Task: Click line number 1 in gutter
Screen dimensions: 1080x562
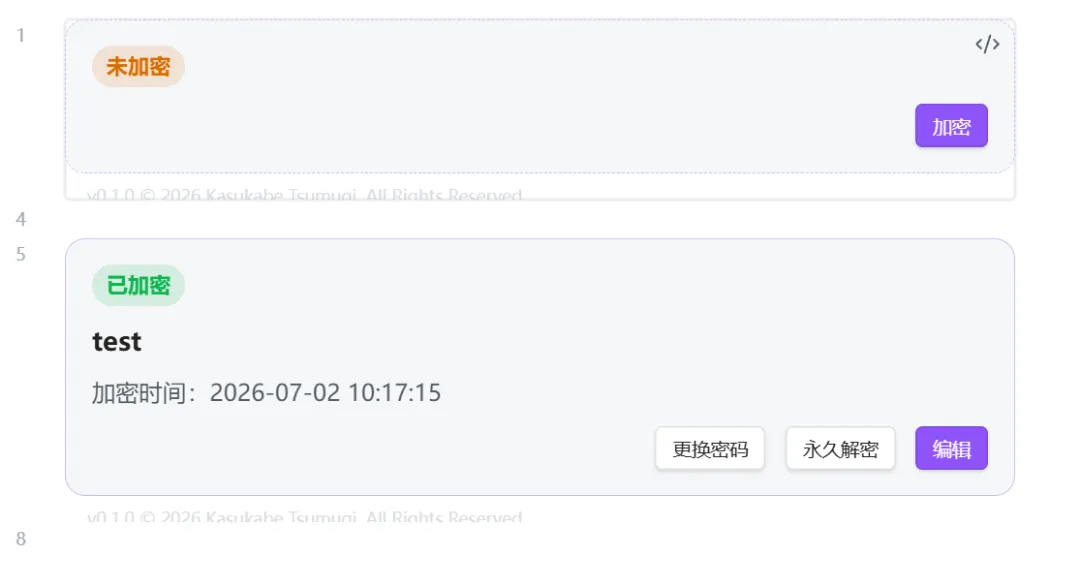Action: click(x=21, y=35)
